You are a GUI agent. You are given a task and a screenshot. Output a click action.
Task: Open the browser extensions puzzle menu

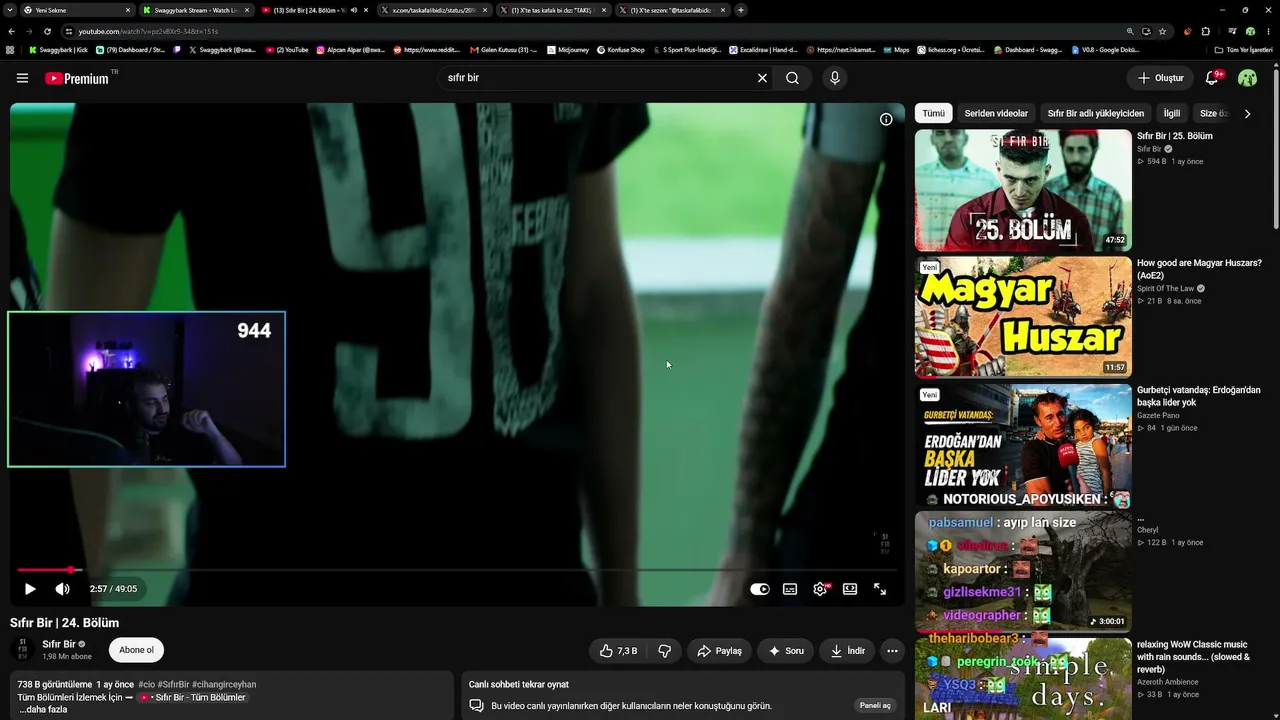(1205, 31)
